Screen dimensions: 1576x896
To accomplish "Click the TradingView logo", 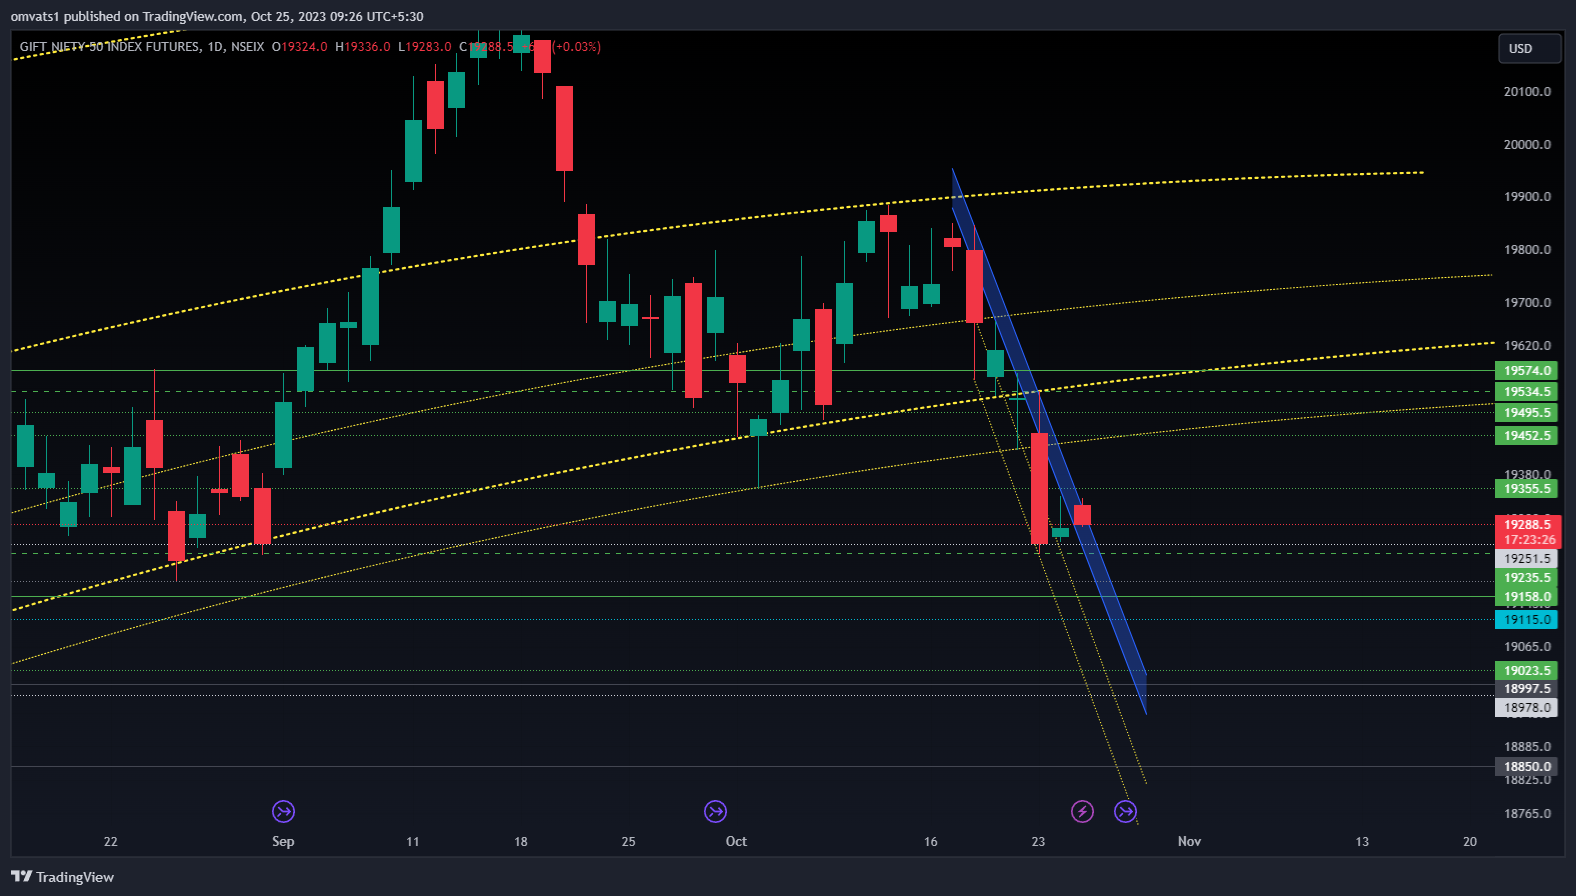I will click(62, 877).
